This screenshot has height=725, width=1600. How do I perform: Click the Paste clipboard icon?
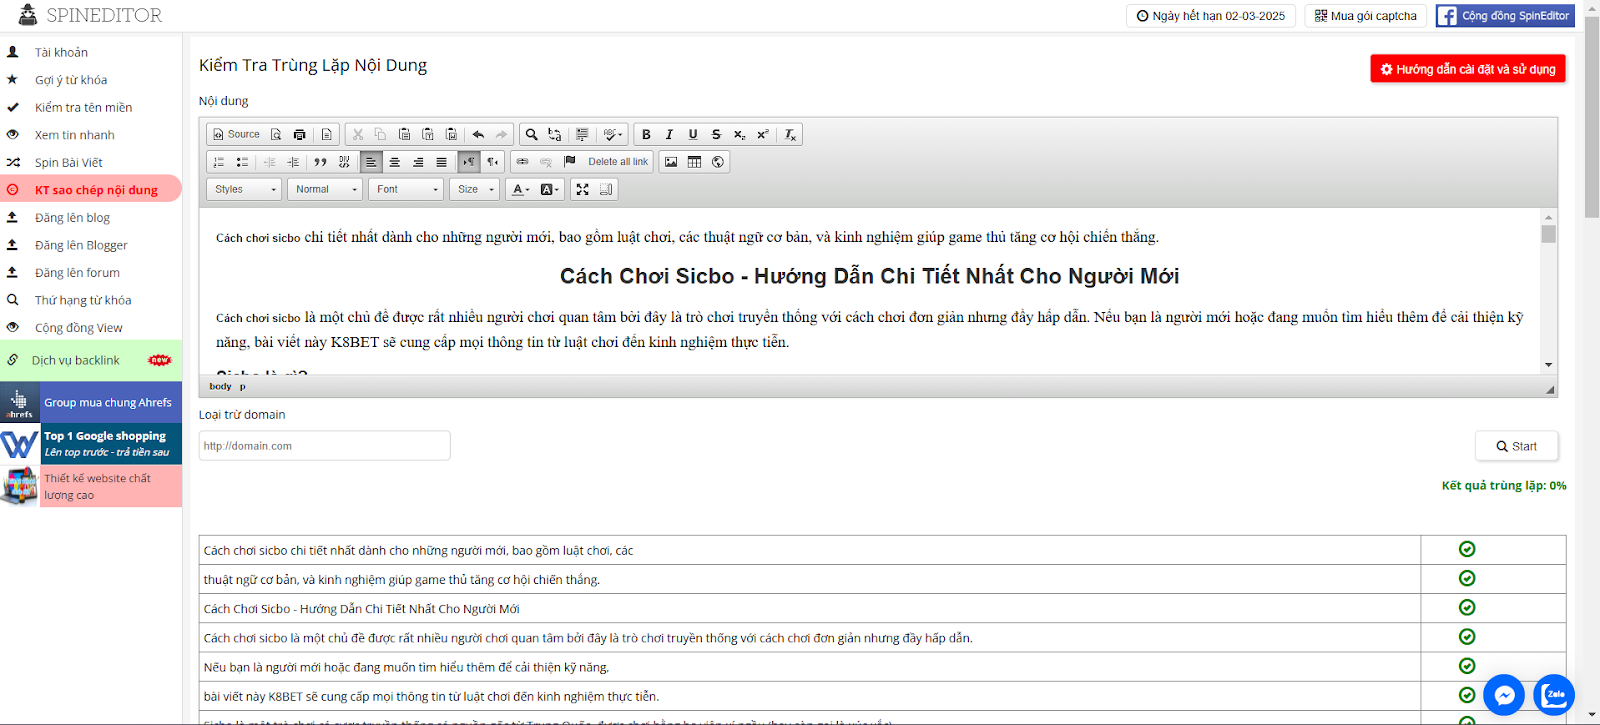404,134
